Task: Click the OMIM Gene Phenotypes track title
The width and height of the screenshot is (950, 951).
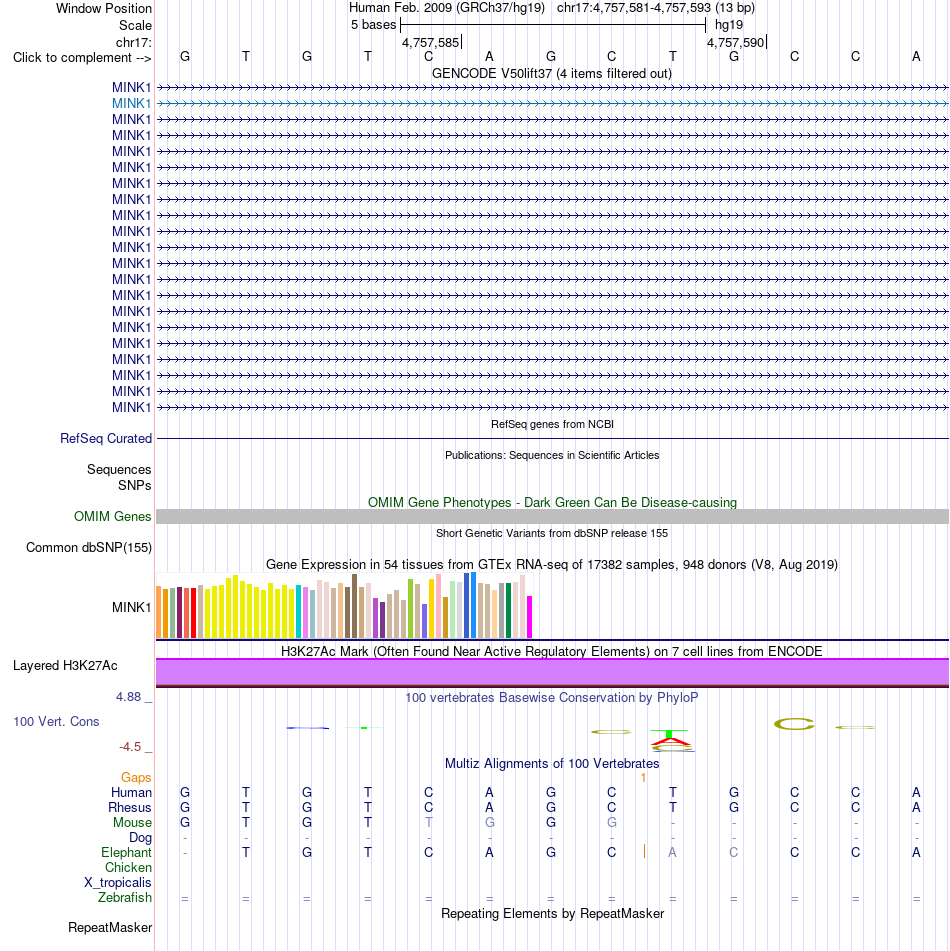Action: click(x=552, y=502)
